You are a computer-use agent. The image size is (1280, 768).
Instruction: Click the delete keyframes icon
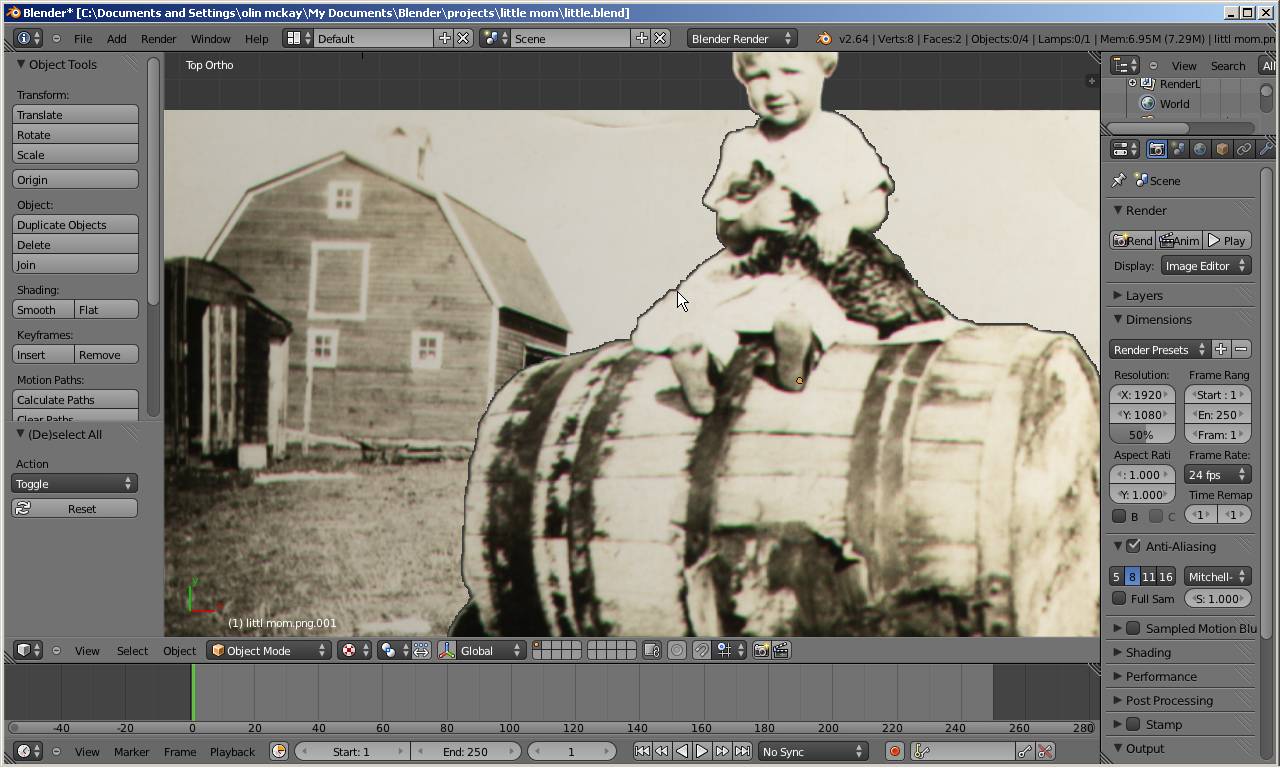click(1045, 751)
